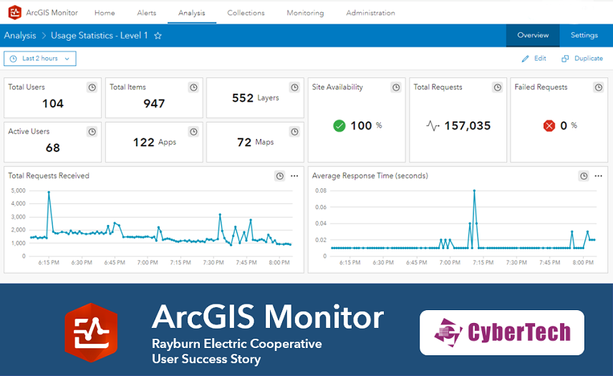Click the 0 % failed requests value
Image resolution: width=613 pixels, height=376 pixels.
(568, 126)
